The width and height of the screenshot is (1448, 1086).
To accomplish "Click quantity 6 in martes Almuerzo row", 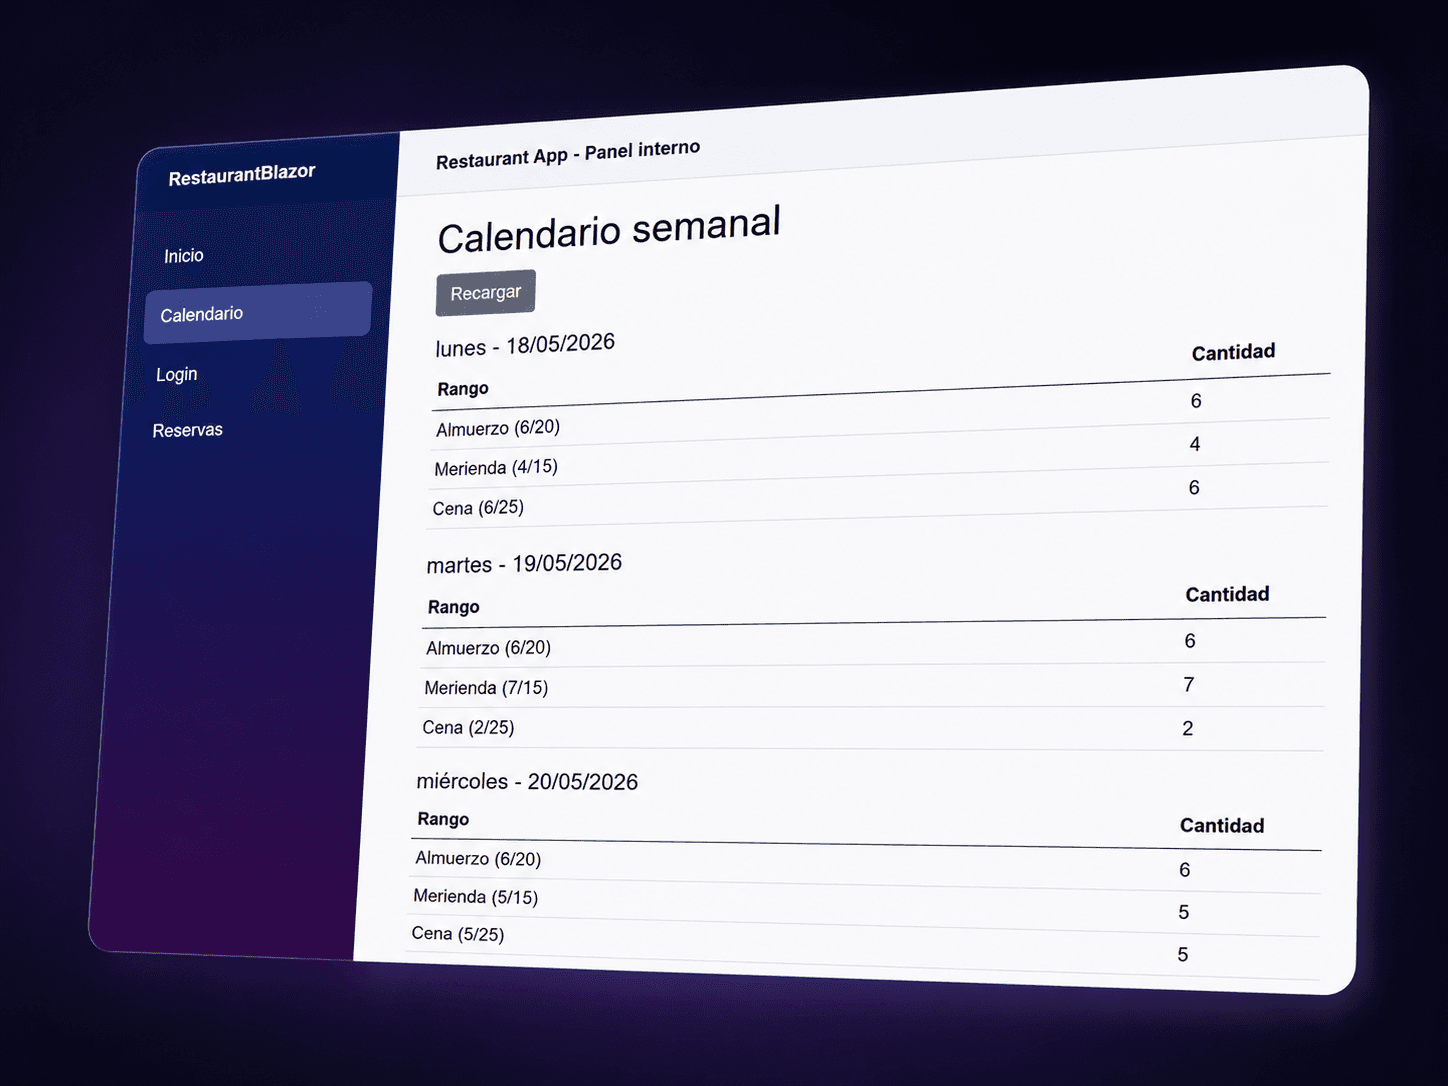I will click(1190, 641).
